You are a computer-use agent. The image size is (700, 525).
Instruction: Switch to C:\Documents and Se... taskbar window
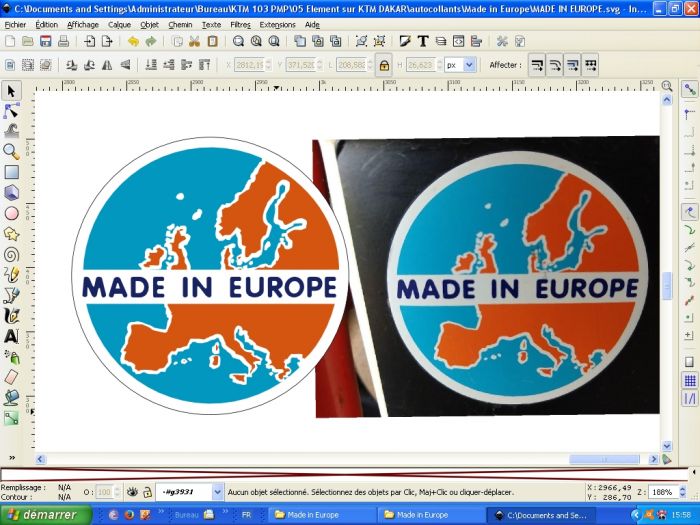point(540,515)
